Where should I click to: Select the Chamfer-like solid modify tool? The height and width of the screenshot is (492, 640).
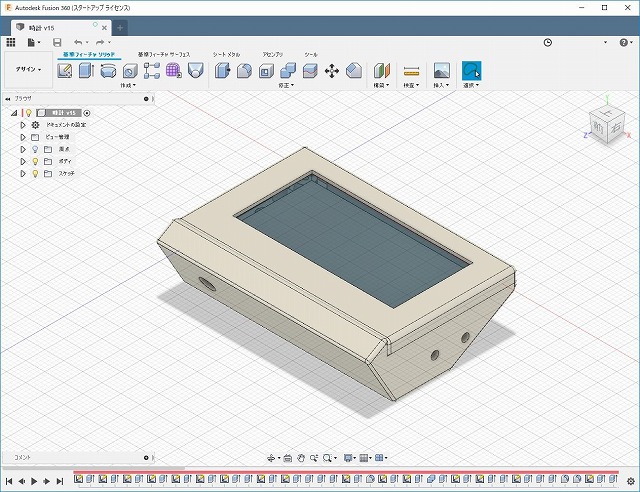[x=354, y=71]
